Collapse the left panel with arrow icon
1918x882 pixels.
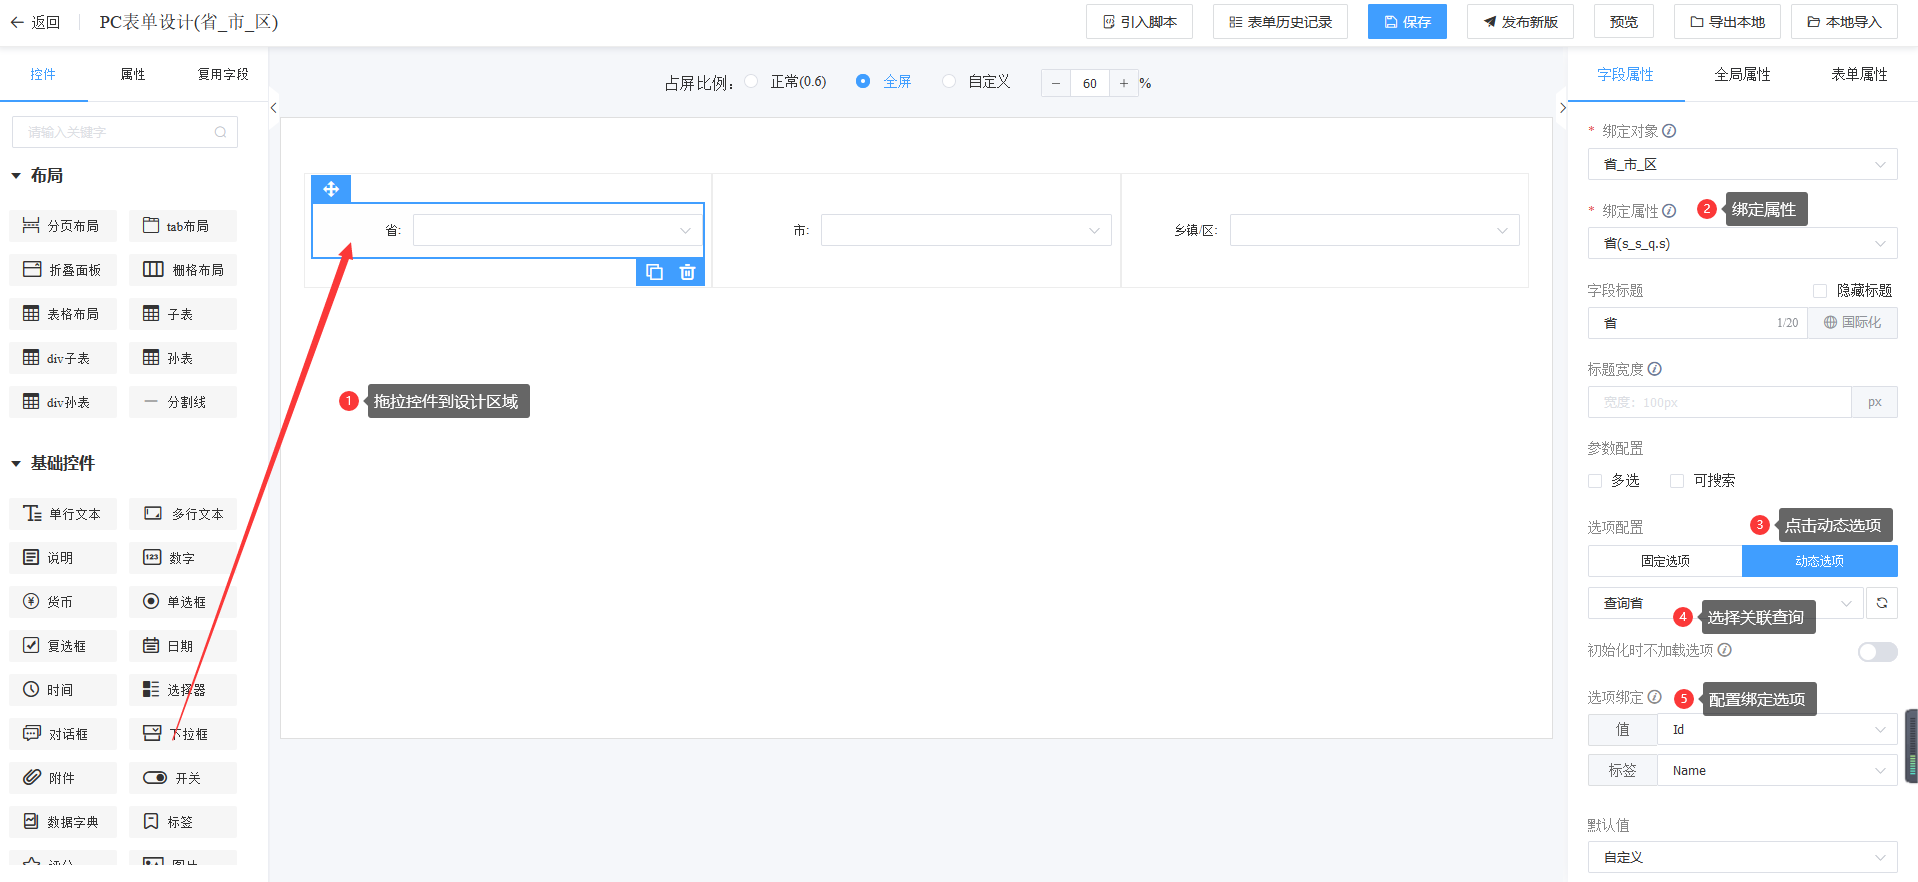(x=273, y=108)
